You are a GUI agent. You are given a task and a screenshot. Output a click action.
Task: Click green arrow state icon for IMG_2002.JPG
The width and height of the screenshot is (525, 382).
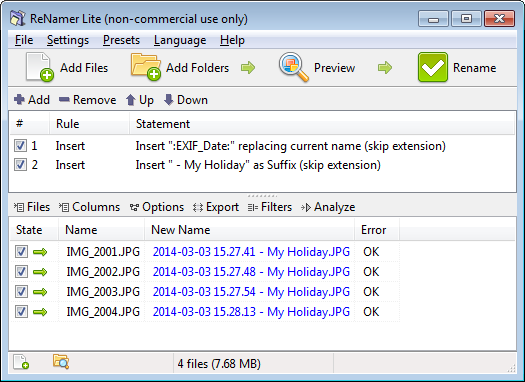point(40,272)
